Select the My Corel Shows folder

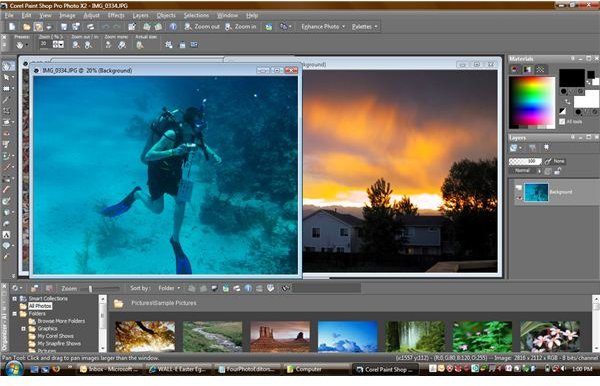[55, 336]
